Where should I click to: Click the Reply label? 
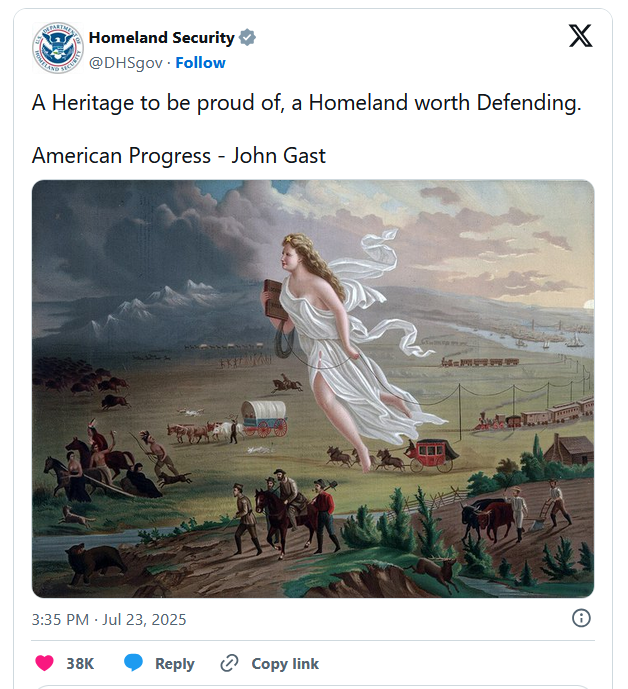coord(174,664)
